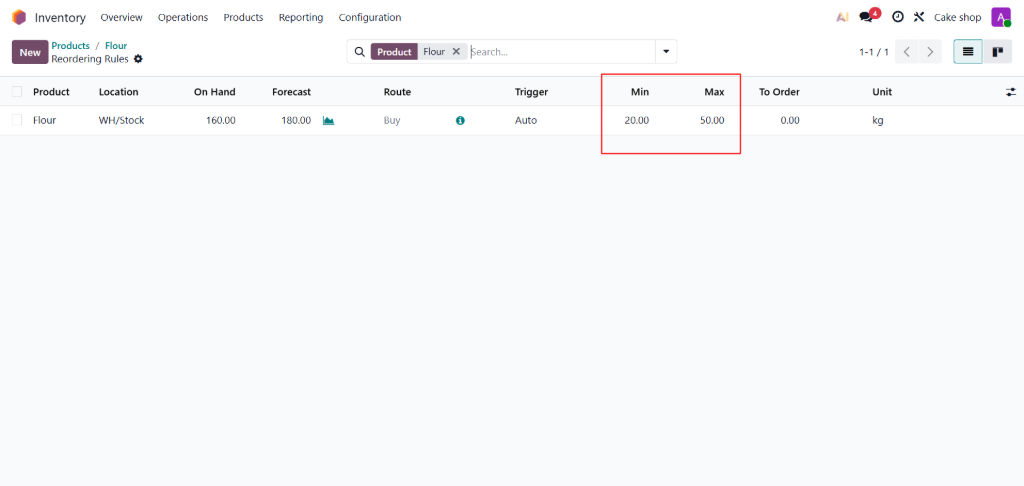Image resolution: width=1024 pixels, height=486 pixels.
Task: Click the debug tools wrench icon
Action: (918, 17)
